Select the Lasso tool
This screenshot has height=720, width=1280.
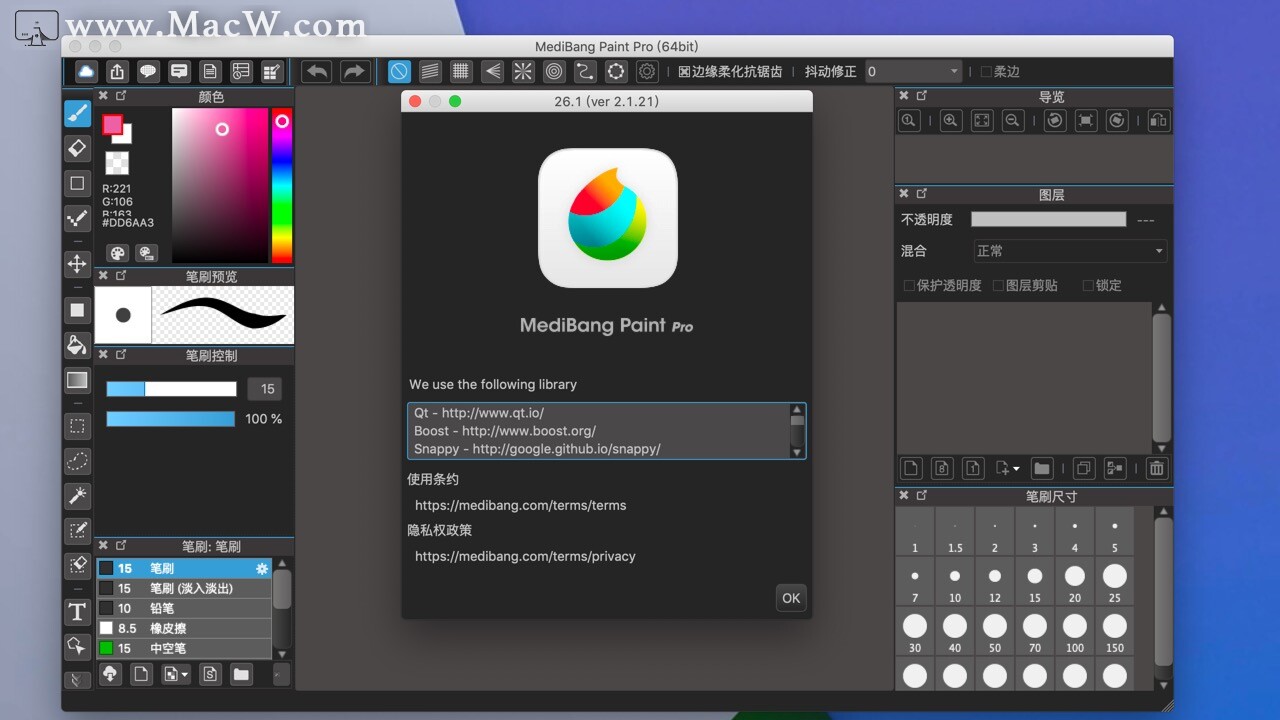77,461
